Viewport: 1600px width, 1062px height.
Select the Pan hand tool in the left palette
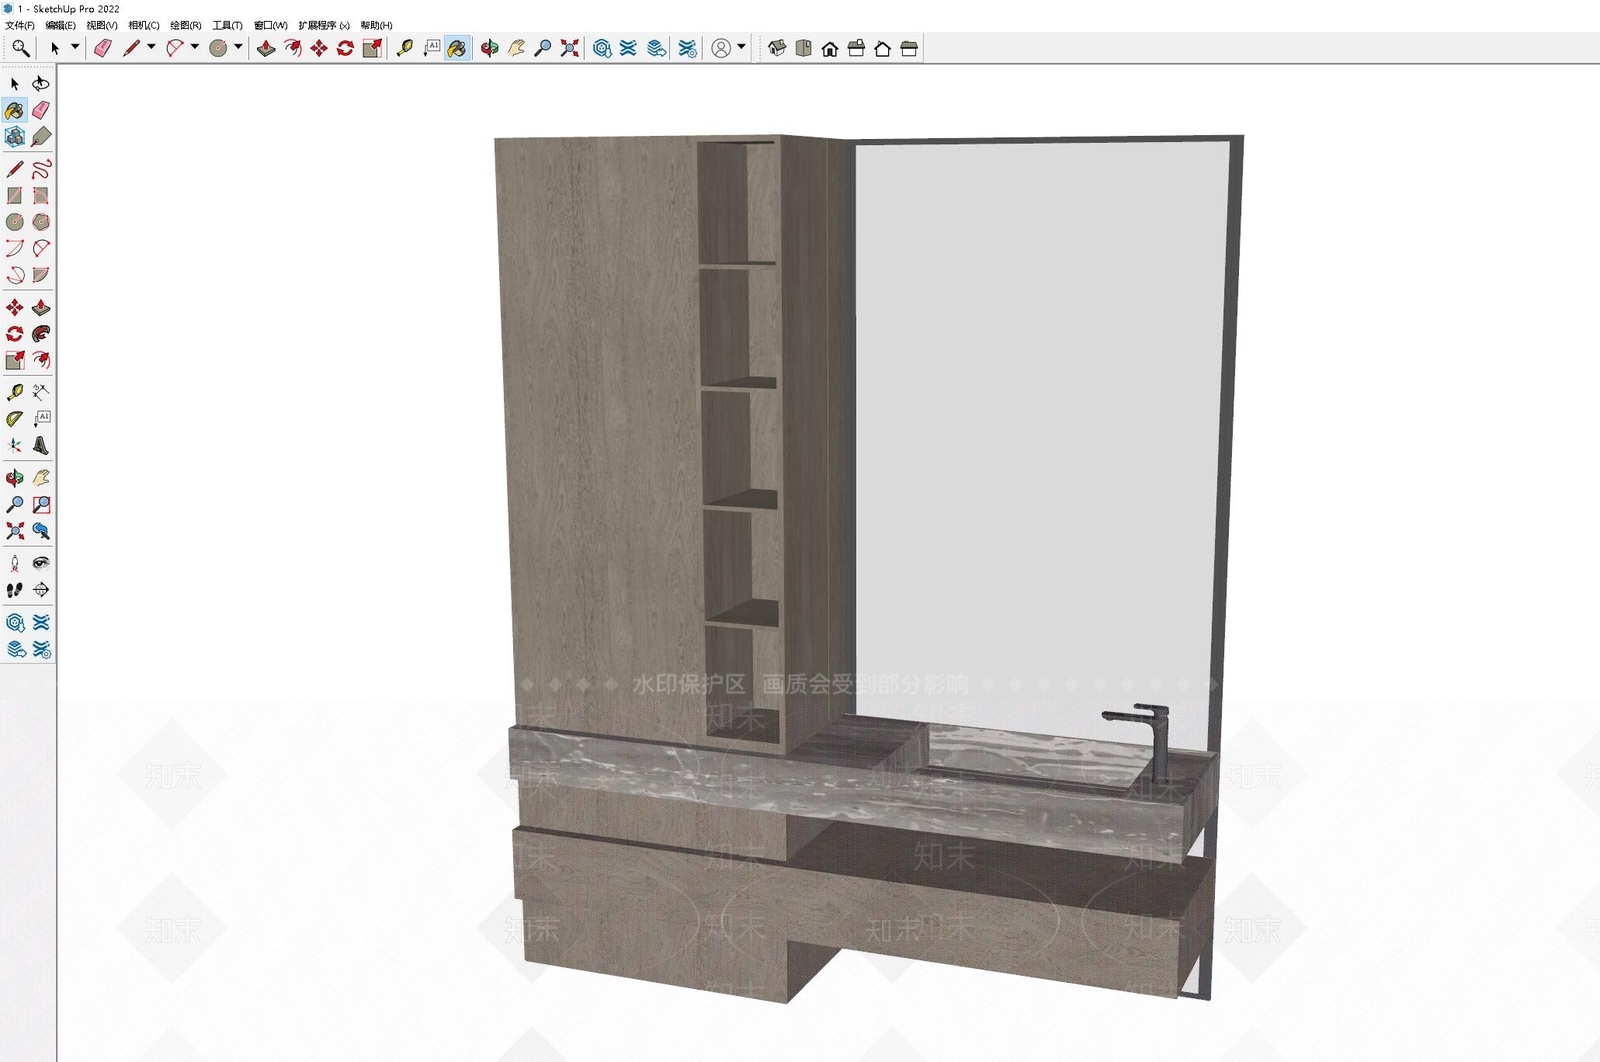tap(41, 478)
